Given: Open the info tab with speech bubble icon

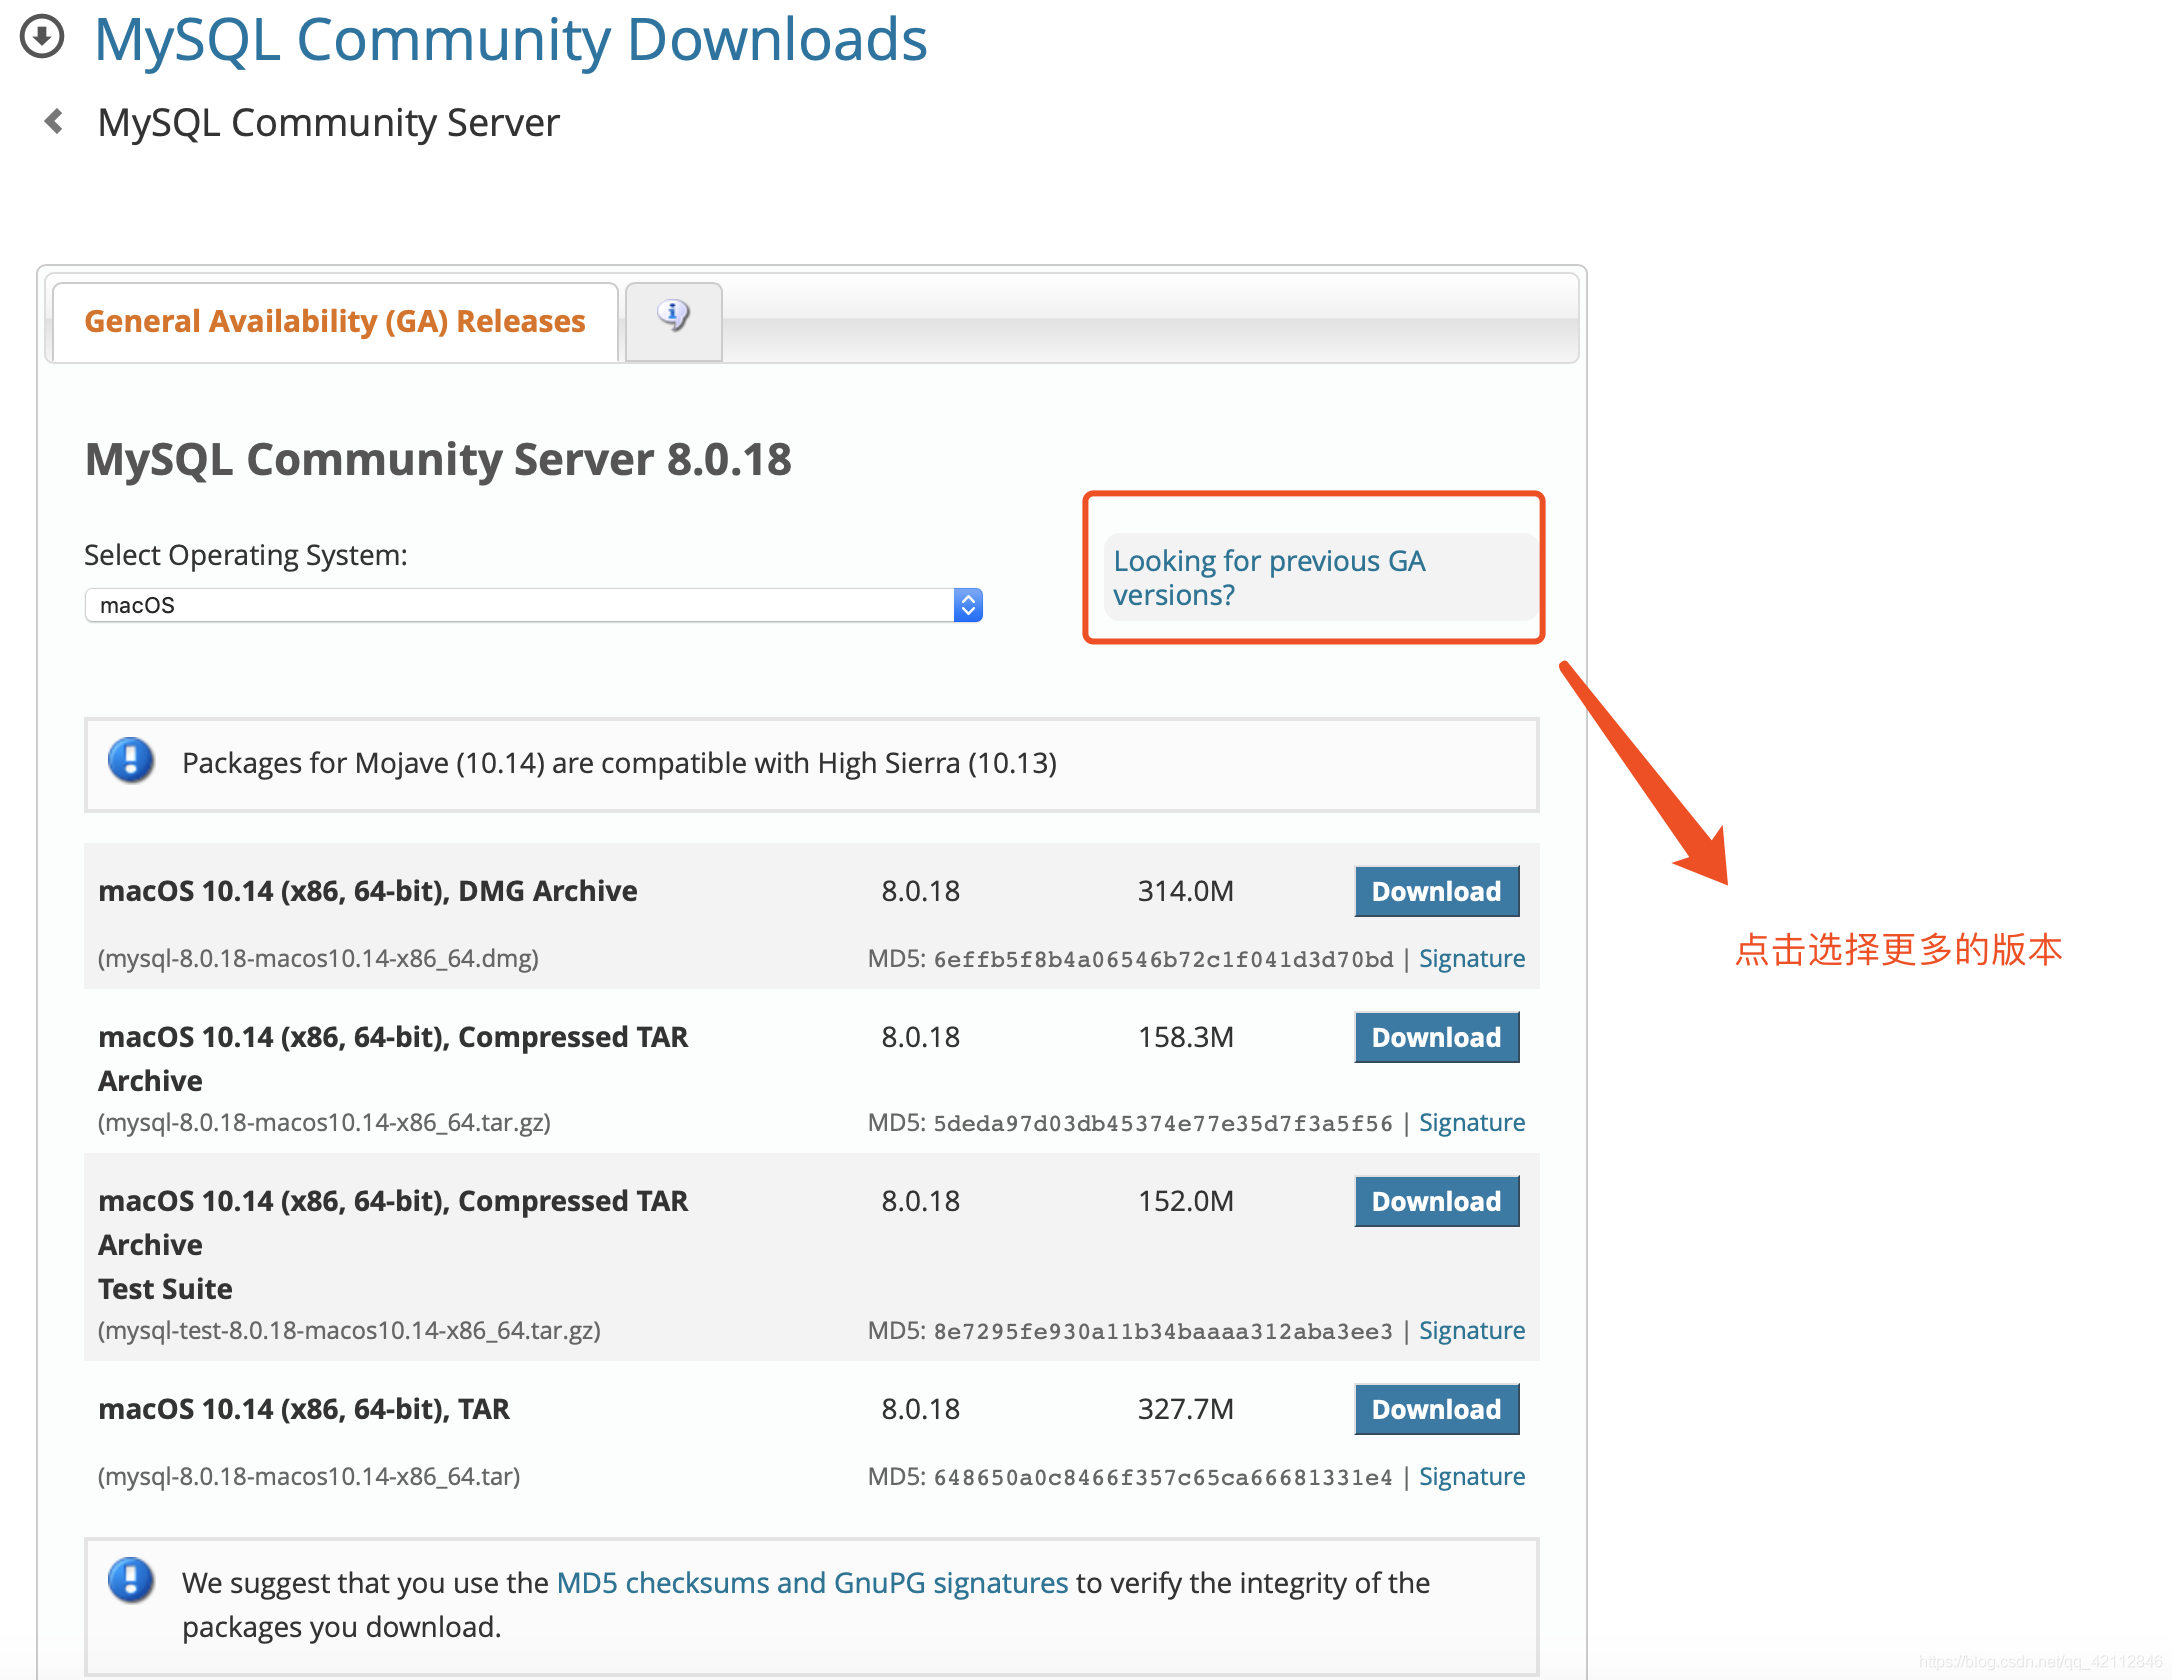Looking at the screenshot, I should coord(673,320).
